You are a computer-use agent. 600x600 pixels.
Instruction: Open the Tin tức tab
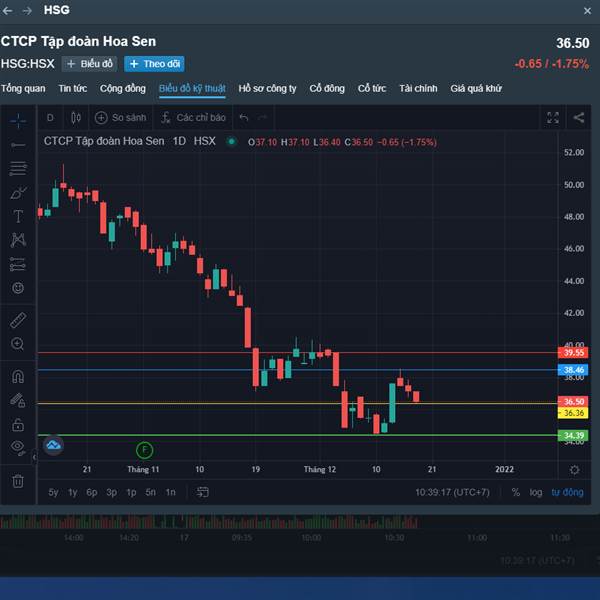coord(73,88)
